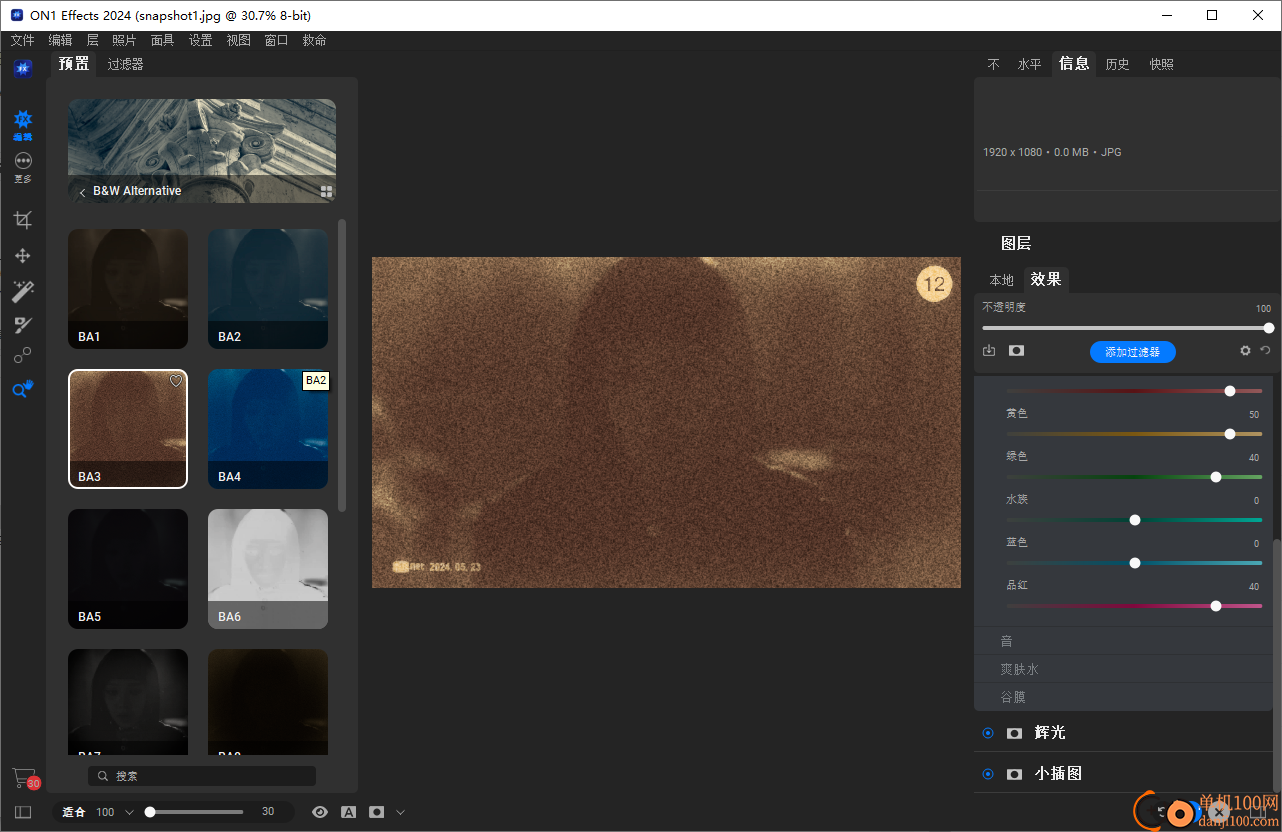
Task: Switch to the 不 tab
Action: [x=993, y=64]
